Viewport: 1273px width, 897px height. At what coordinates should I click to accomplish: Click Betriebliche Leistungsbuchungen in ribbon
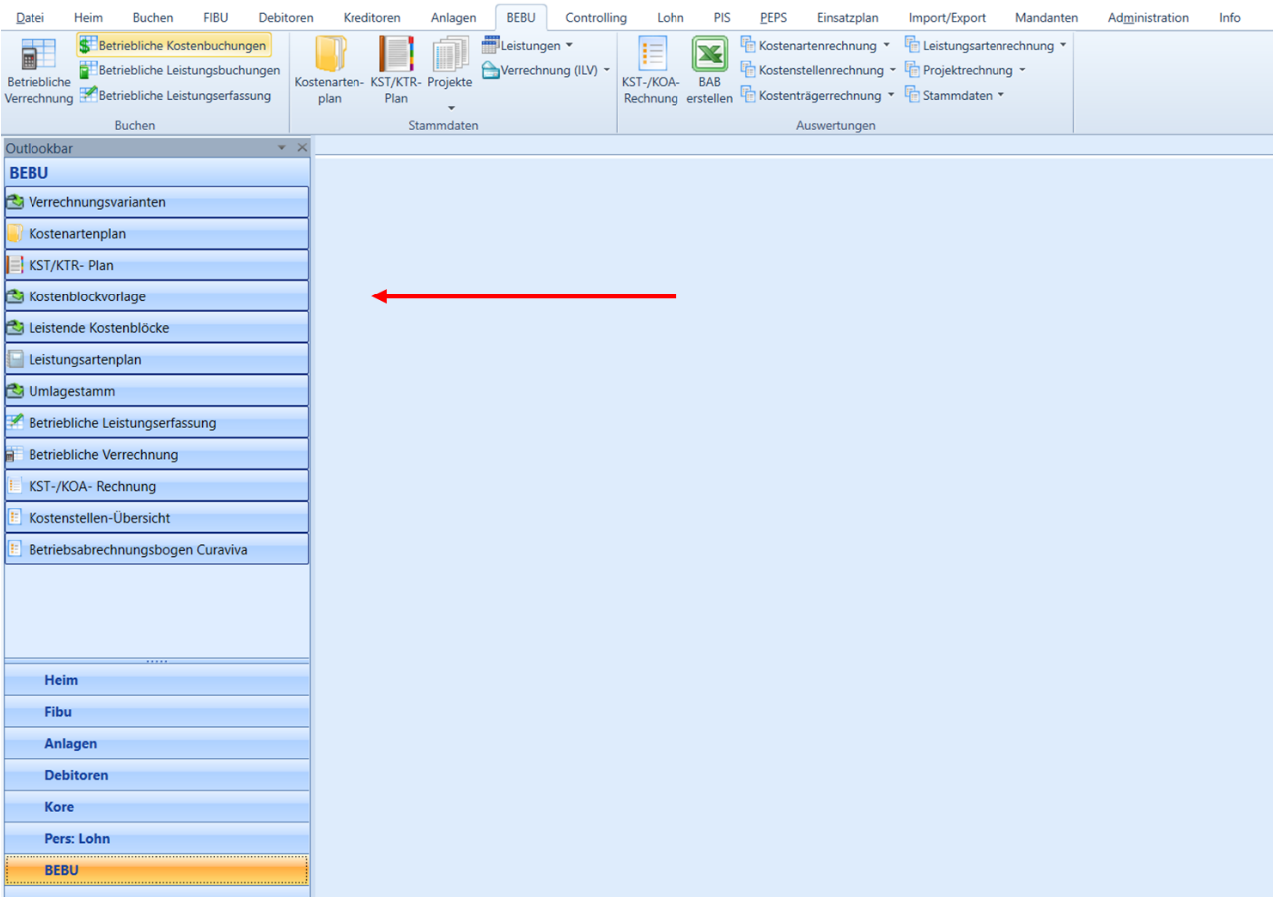[x=180, y=71]
